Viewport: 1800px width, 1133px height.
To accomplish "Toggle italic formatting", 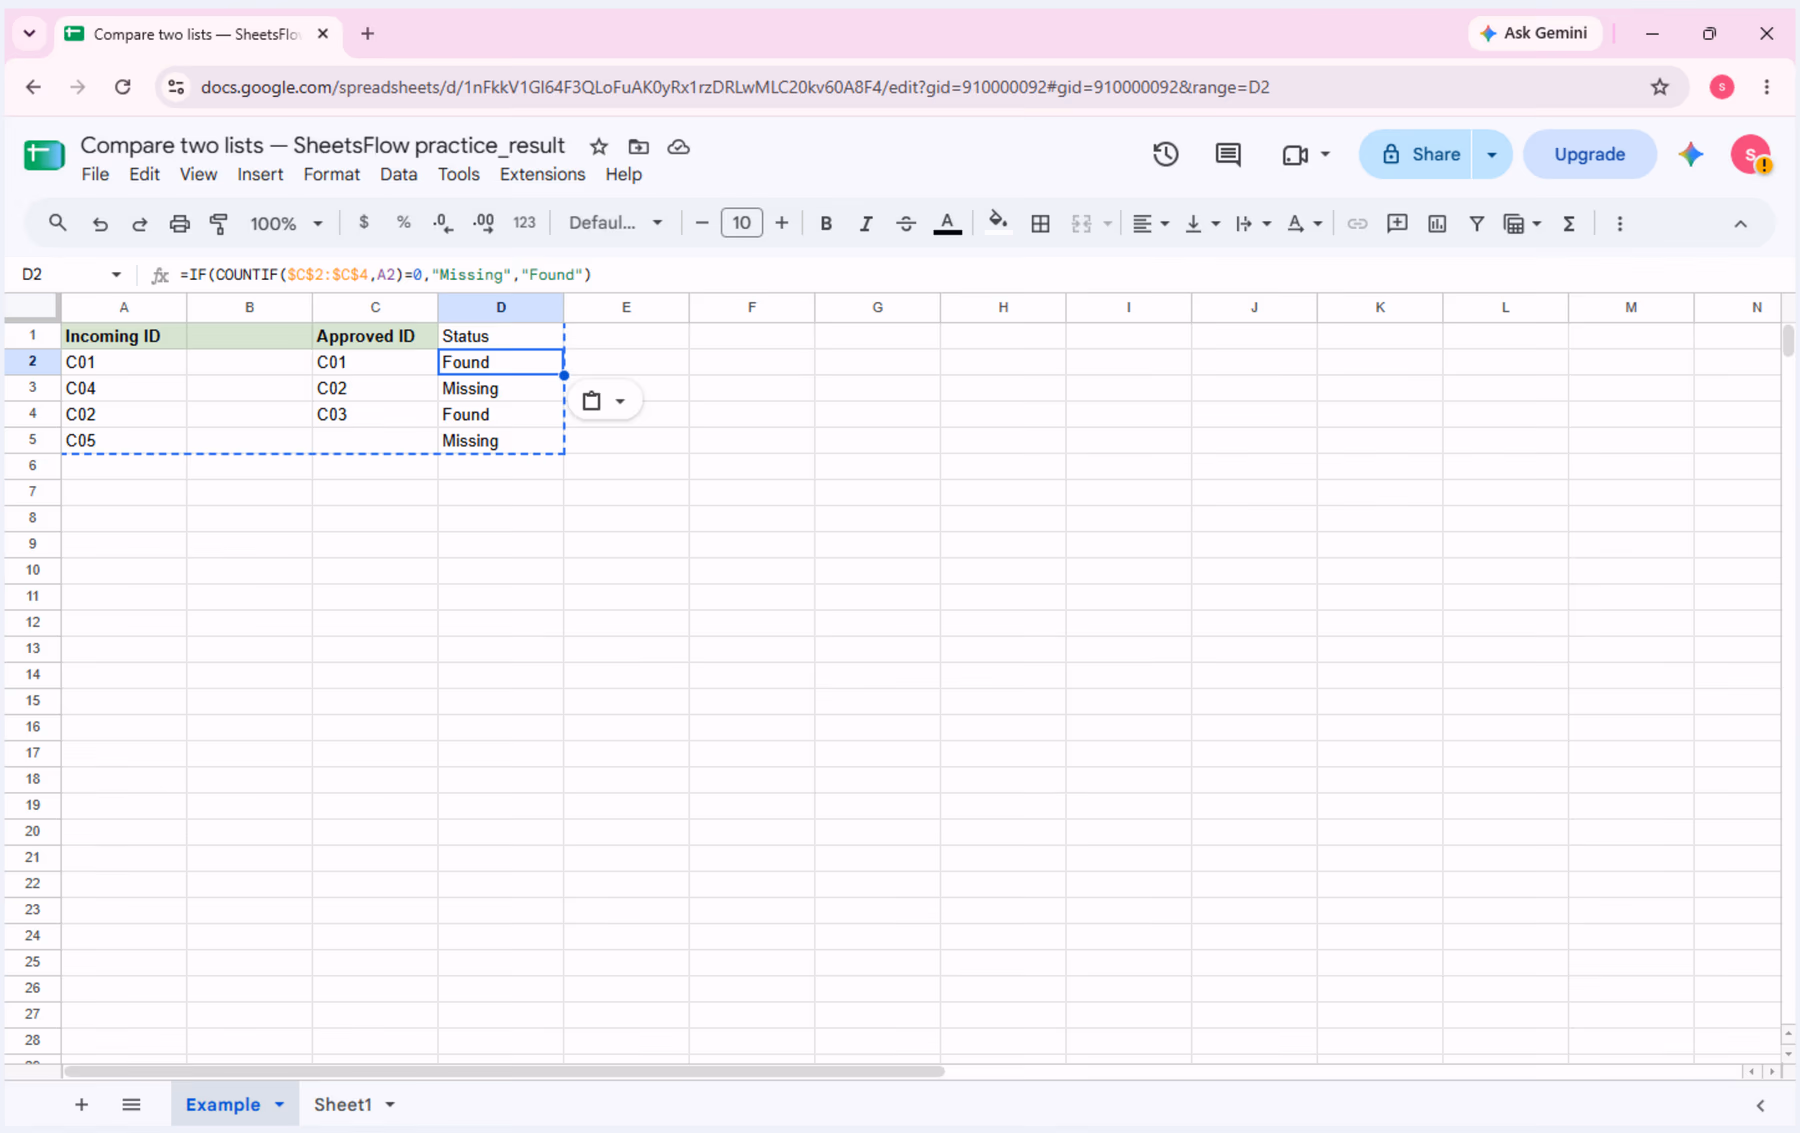I will pos(866,224).
